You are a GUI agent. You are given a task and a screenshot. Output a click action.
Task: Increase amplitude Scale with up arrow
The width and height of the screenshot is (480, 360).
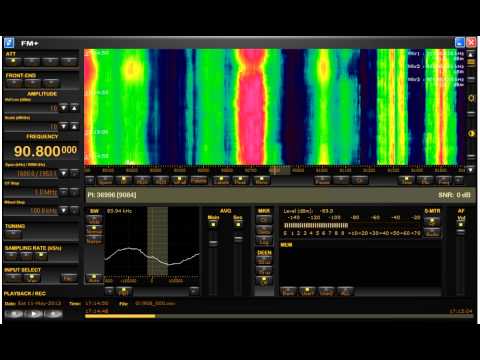74,126
